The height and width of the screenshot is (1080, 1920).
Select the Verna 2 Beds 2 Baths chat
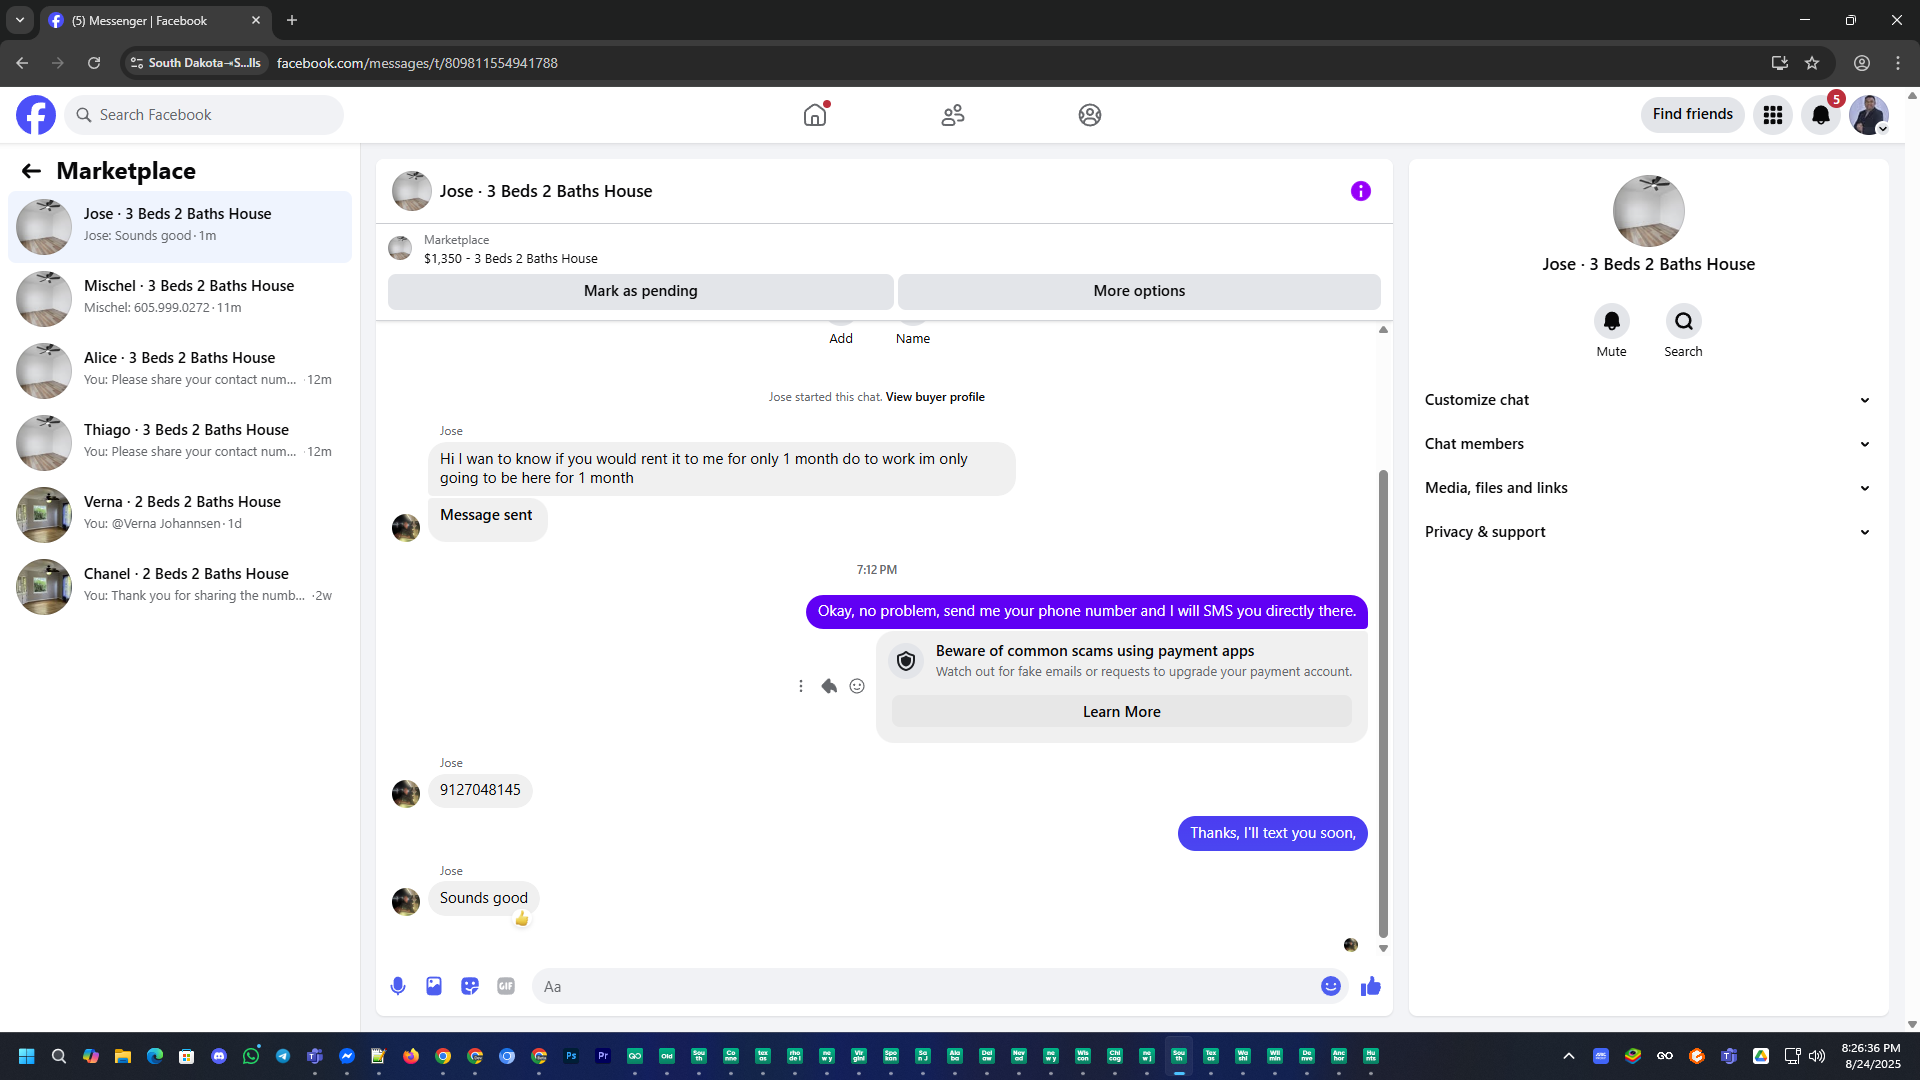[180, 514]
